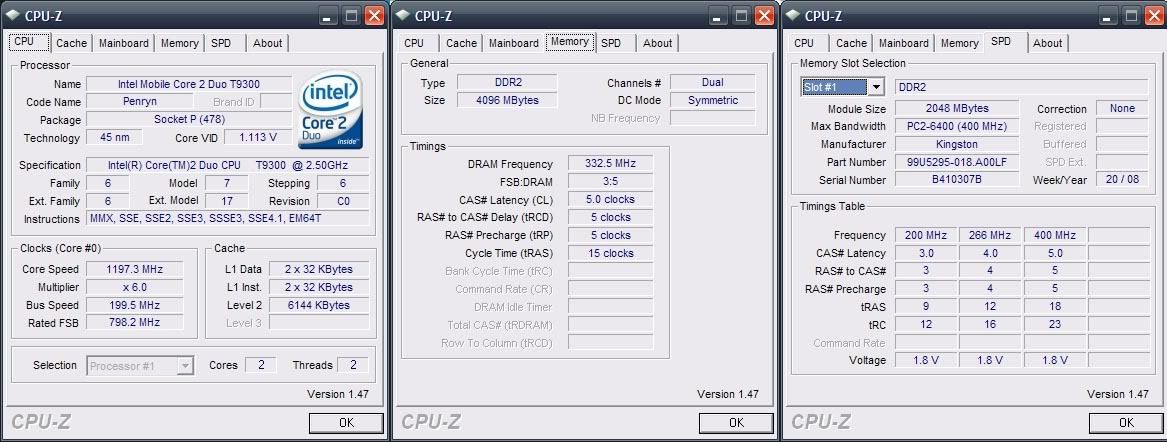Screen dimensions: 1167x442
Task: Switch to the Memory tab in the left CPU-Z window
Action: pos(179,43)
